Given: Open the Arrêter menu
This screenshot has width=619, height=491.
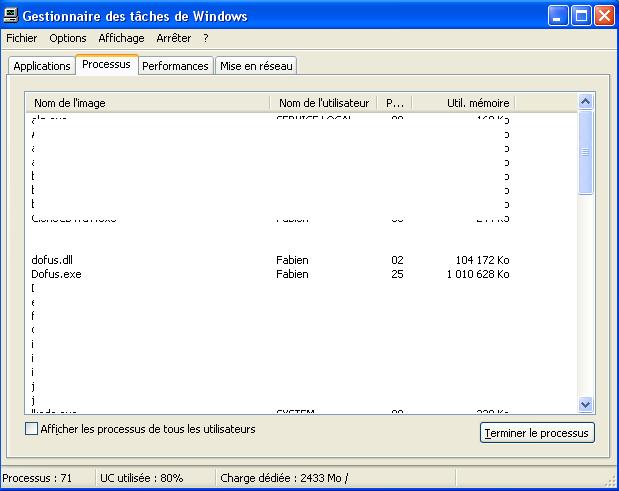Looking at the screenshot, I should (x=173, y=38).
